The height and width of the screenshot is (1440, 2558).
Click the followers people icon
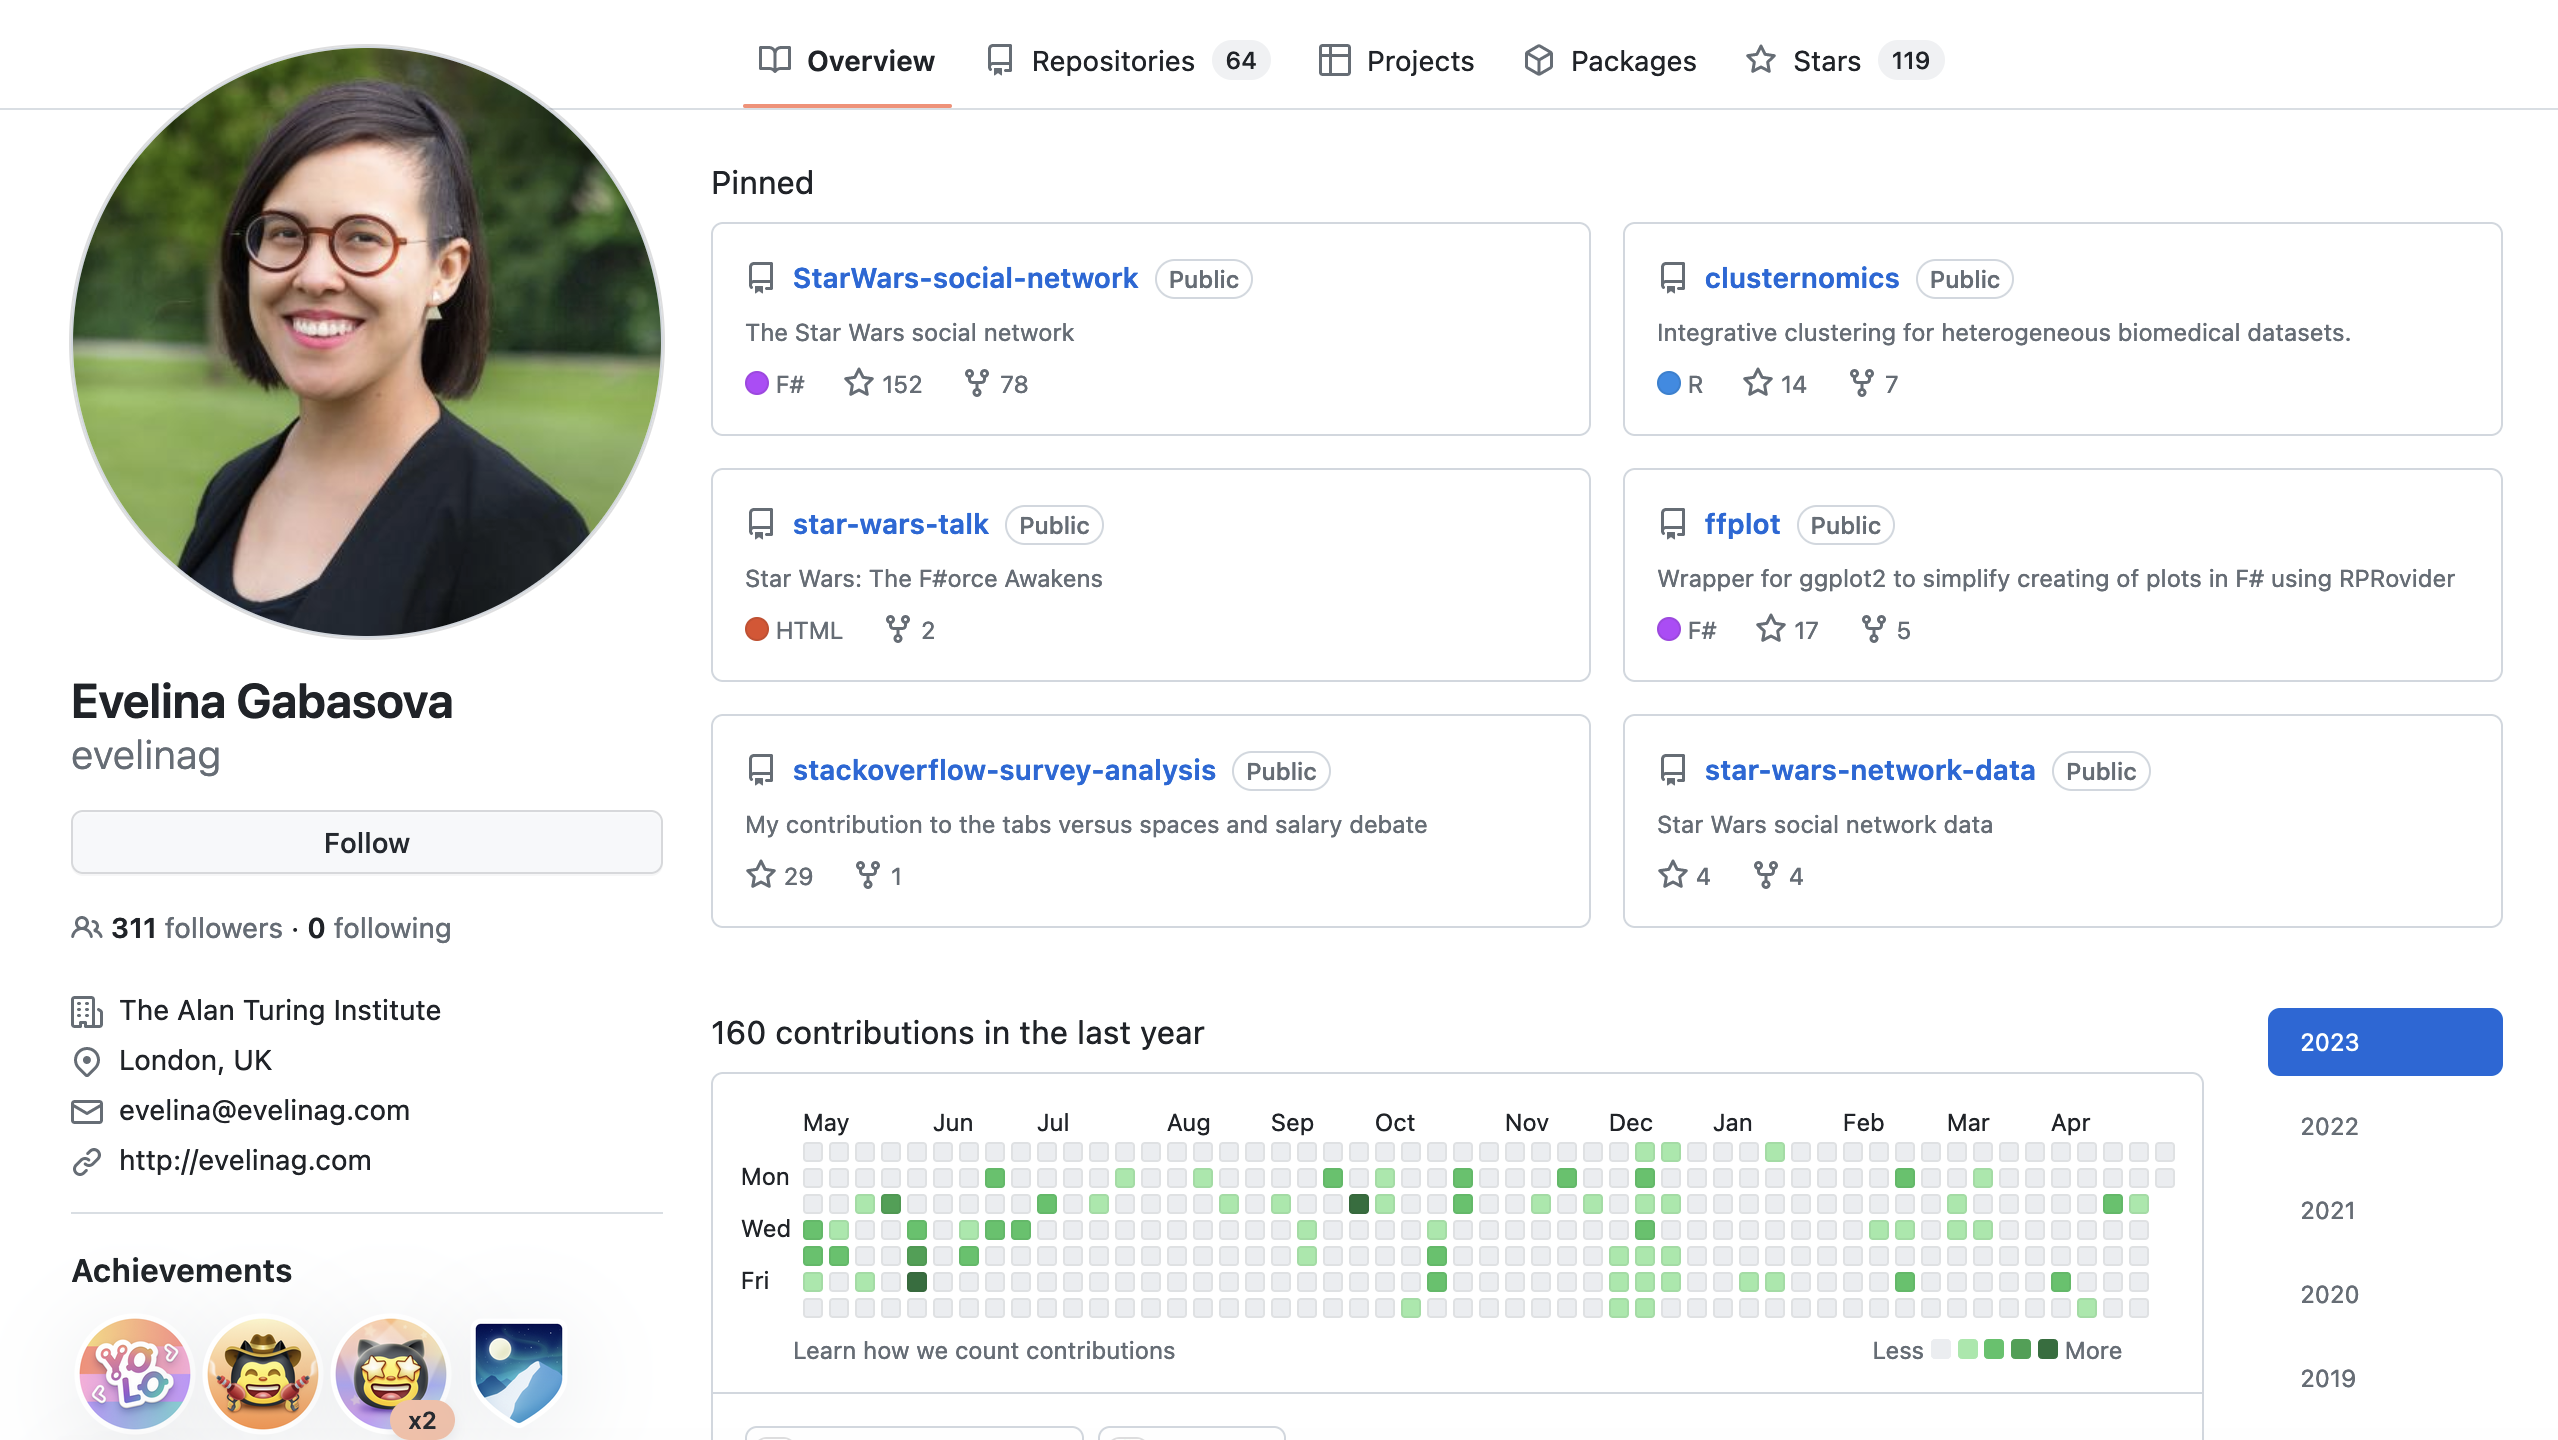click(x=86, y=928)
